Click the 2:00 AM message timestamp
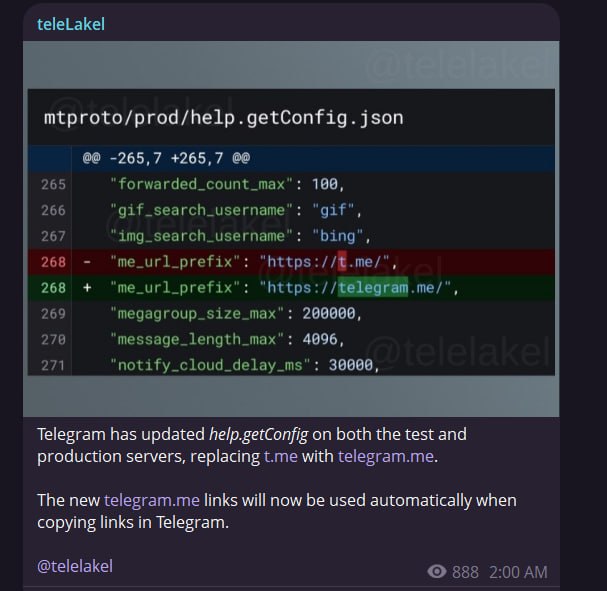 tap(518, 572)
